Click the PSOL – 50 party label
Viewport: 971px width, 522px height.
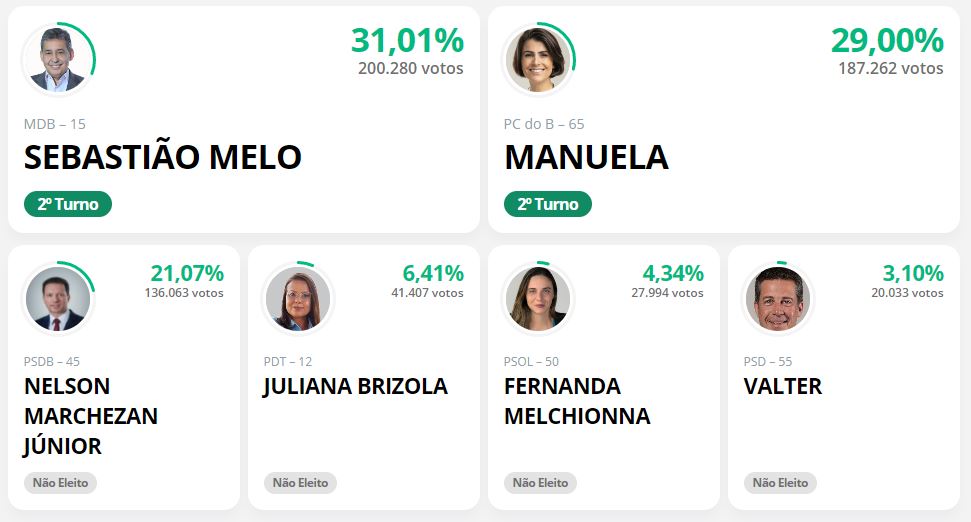pyautogui.click(x=531, y=362)
